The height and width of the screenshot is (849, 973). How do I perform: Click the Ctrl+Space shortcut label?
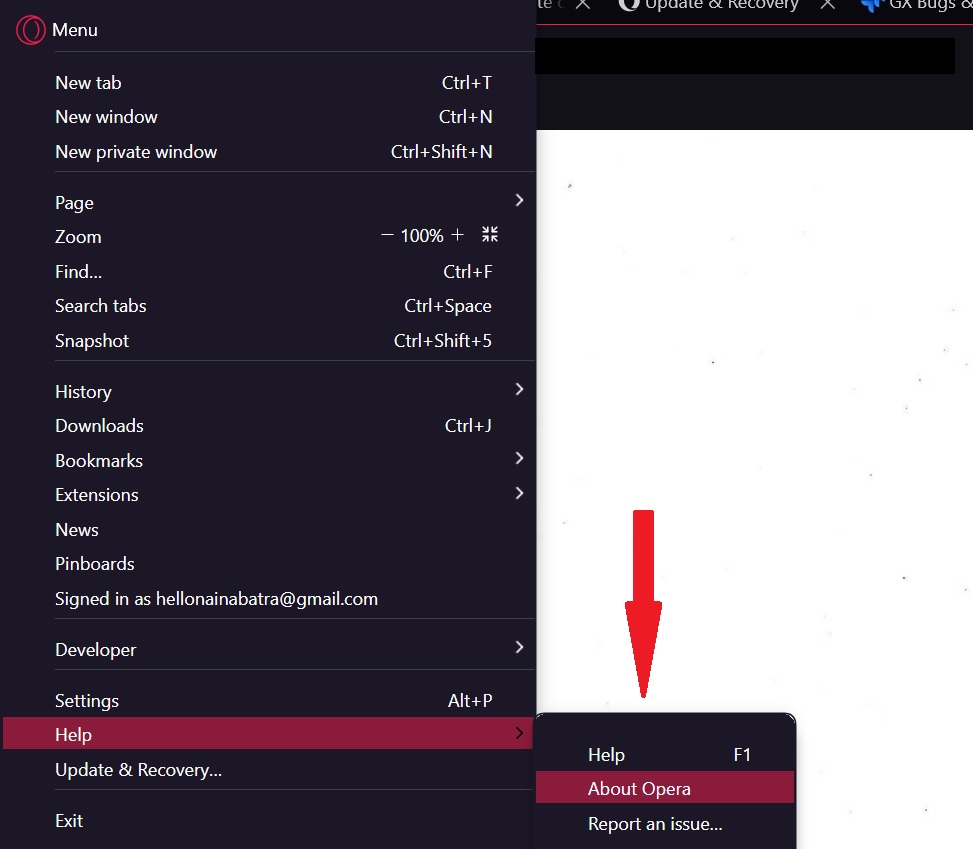click(x=447, y=306)
